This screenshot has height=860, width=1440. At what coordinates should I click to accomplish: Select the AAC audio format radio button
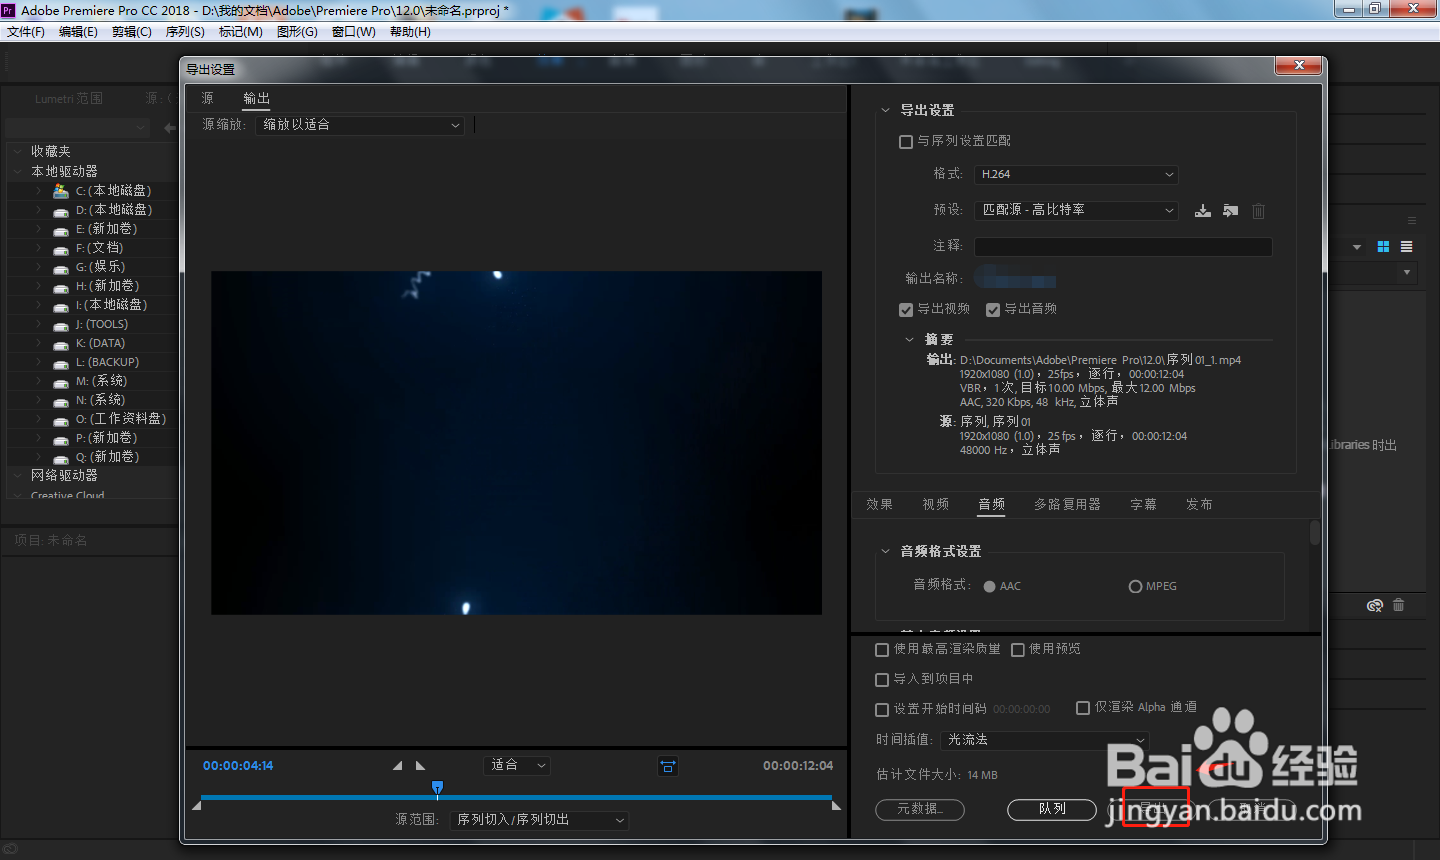click(x=990, y=587)
